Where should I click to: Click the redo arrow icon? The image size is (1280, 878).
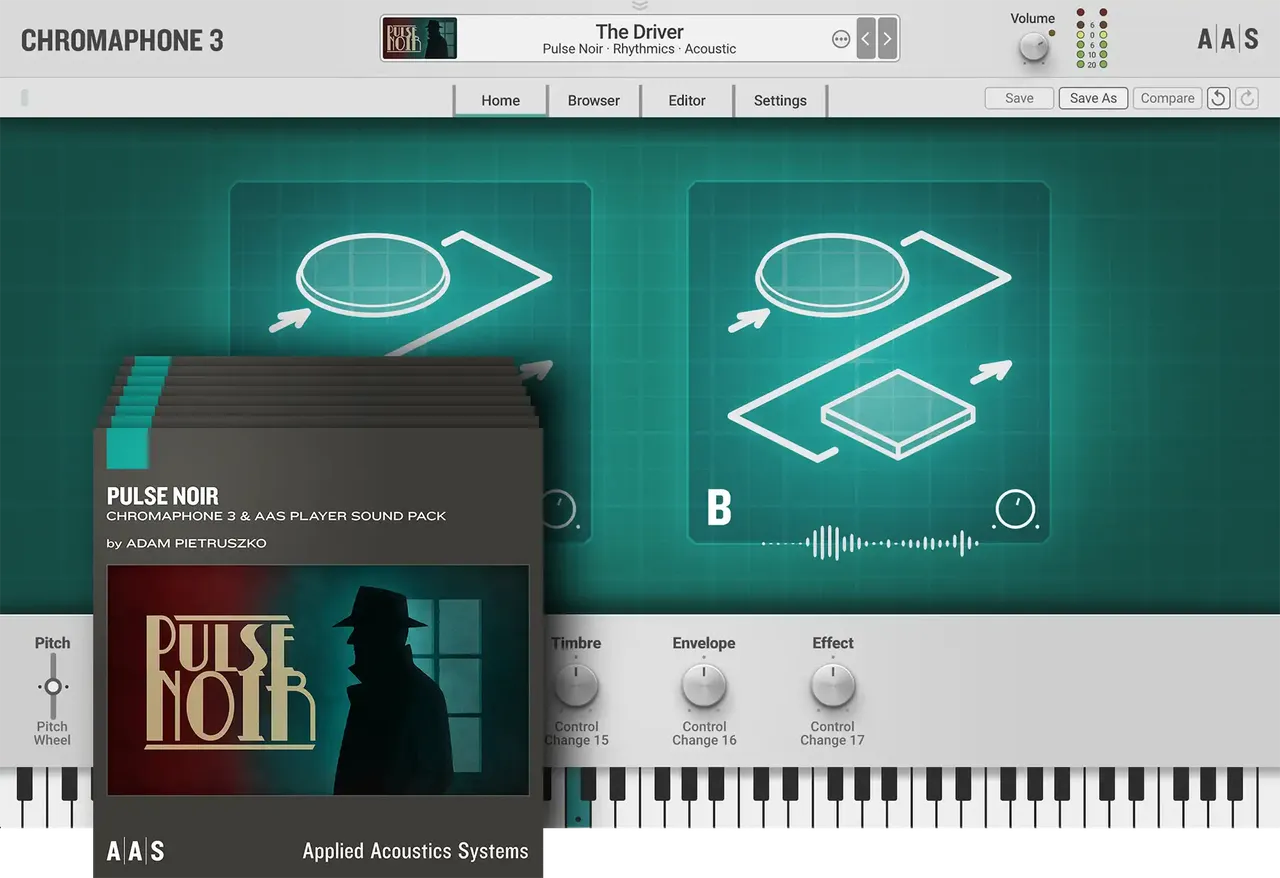tap(1247, 98)
